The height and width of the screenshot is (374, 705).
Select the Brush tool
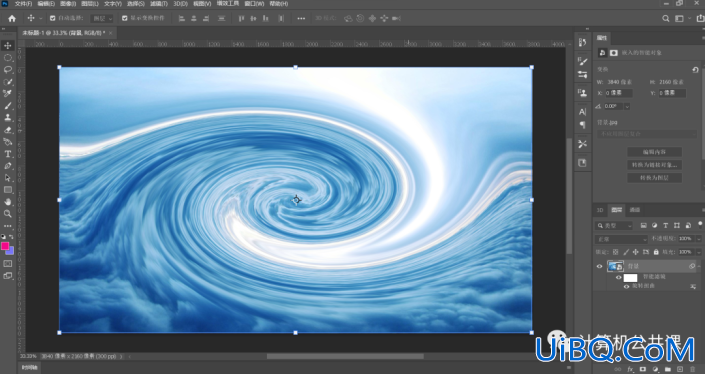8,106
